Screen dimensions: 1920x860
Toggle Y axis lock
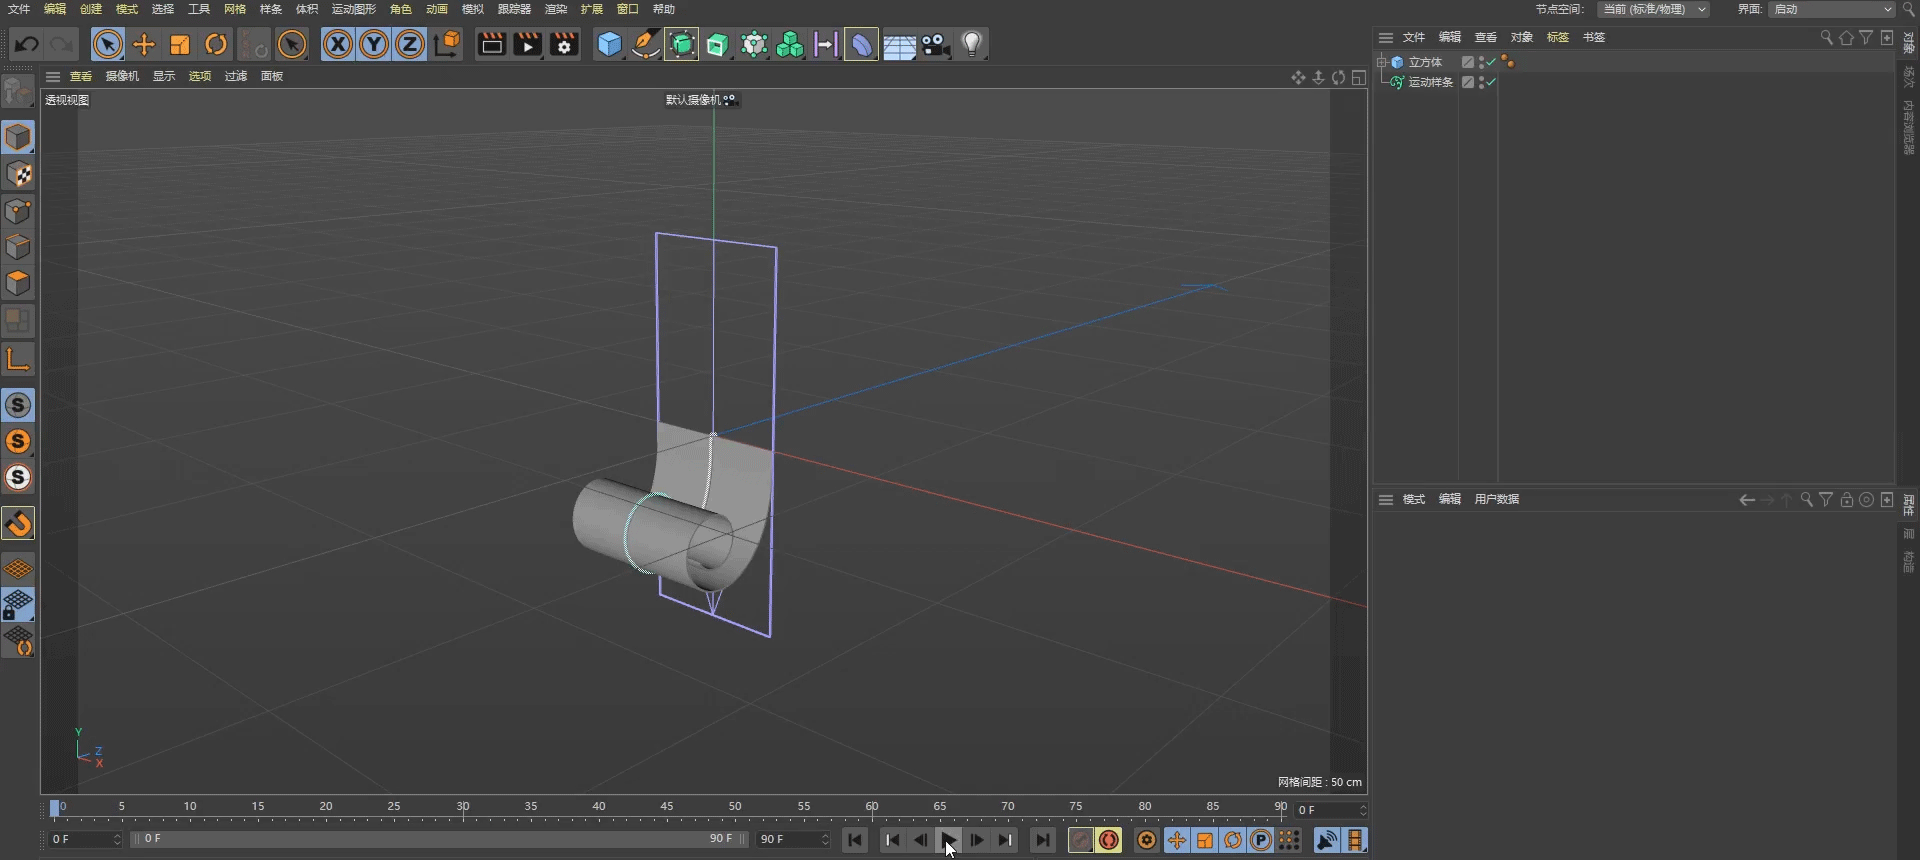[x=374, y=44]
